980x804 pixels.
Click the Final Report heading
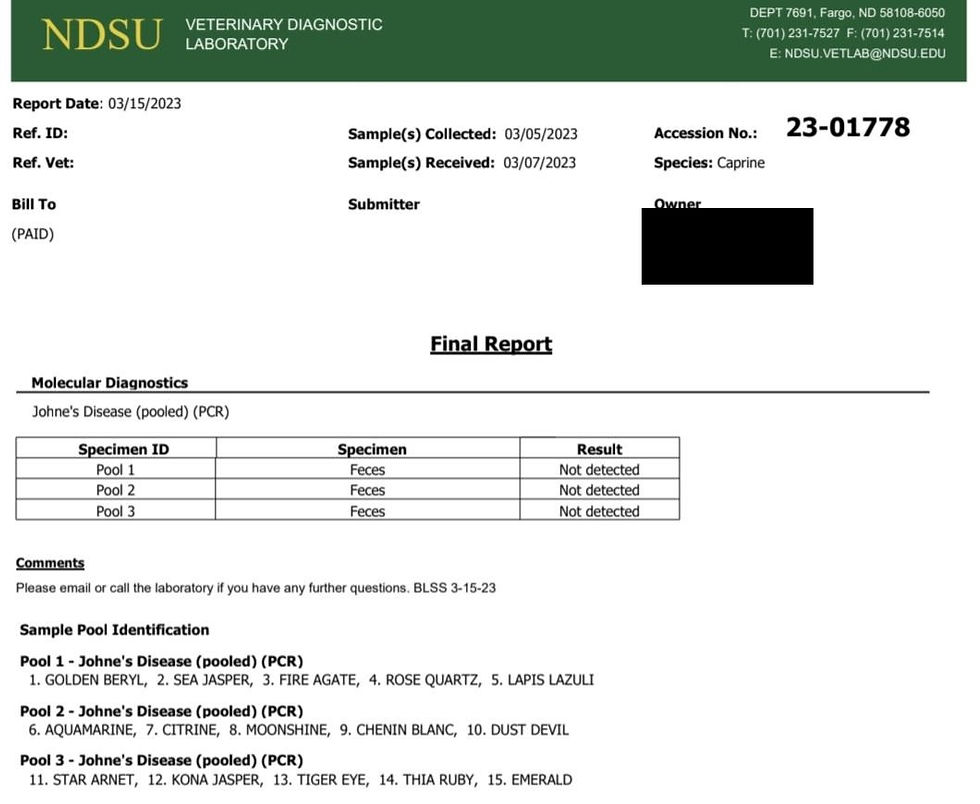(x=491, y=344)
